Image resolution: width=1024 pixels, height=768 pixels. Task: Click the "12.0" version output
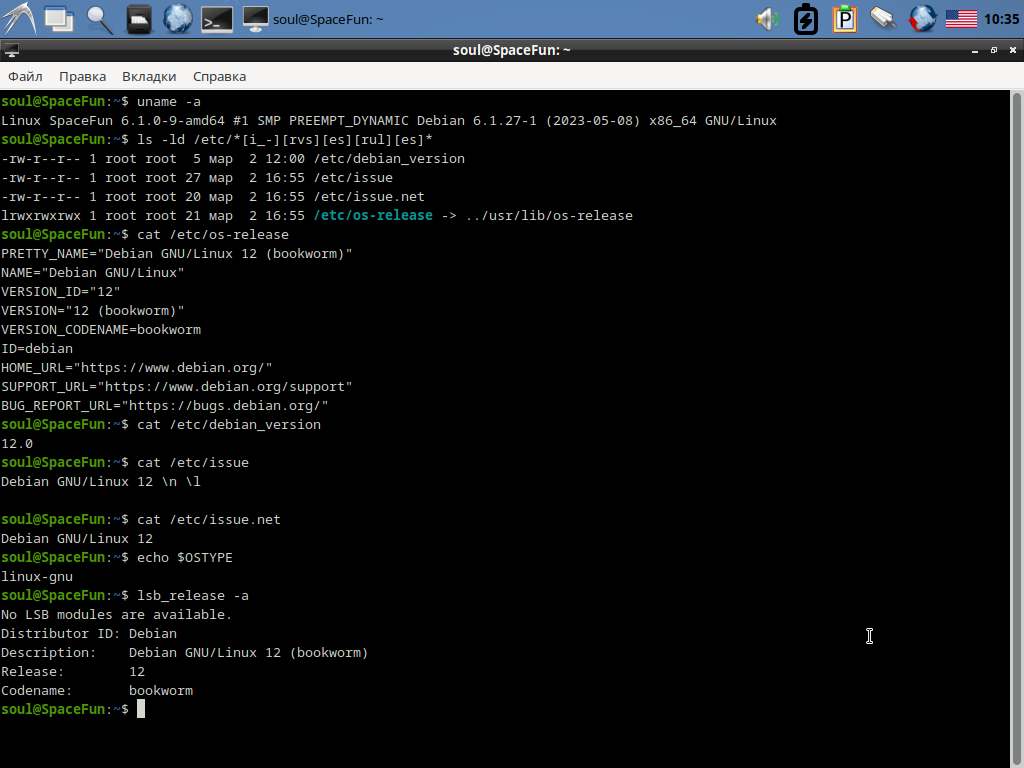point(17,443)
